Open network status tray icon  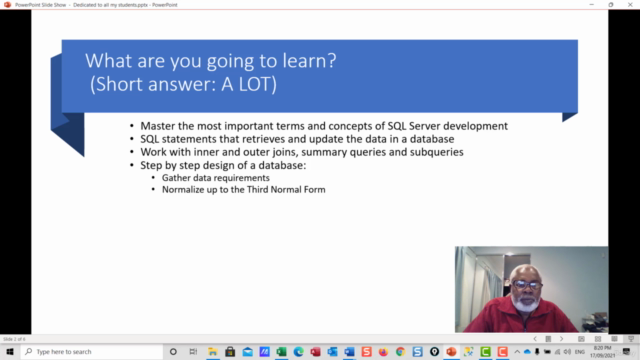click(558, 351)
